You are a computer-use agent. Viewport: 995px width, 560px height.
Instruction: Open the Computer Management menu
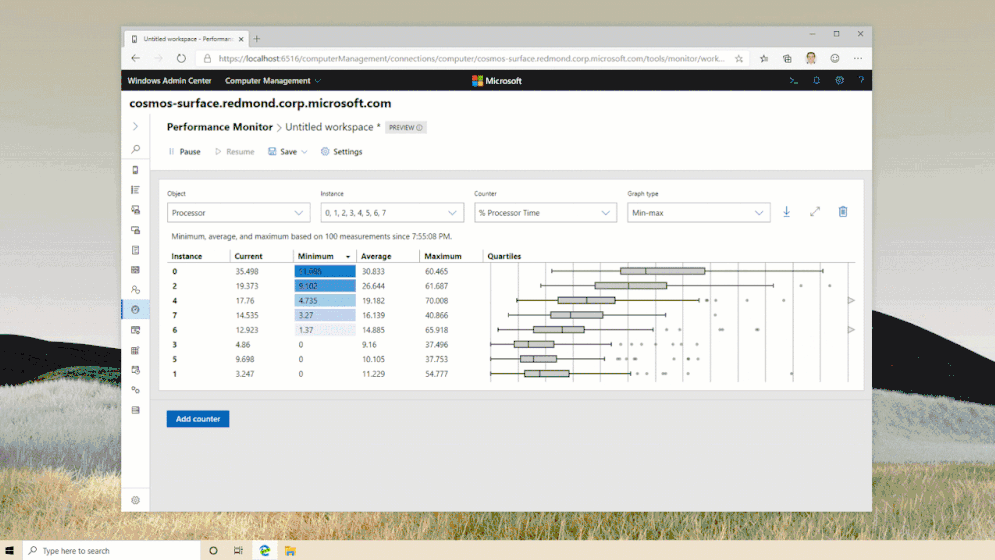(x=272, y=81)
